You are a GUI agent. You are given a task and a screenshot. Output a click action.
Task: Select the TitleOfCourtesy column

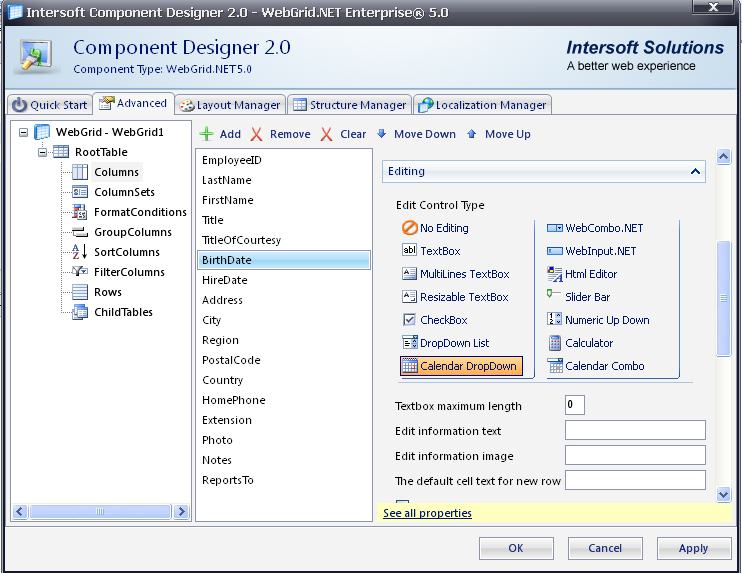click(283, 240)
